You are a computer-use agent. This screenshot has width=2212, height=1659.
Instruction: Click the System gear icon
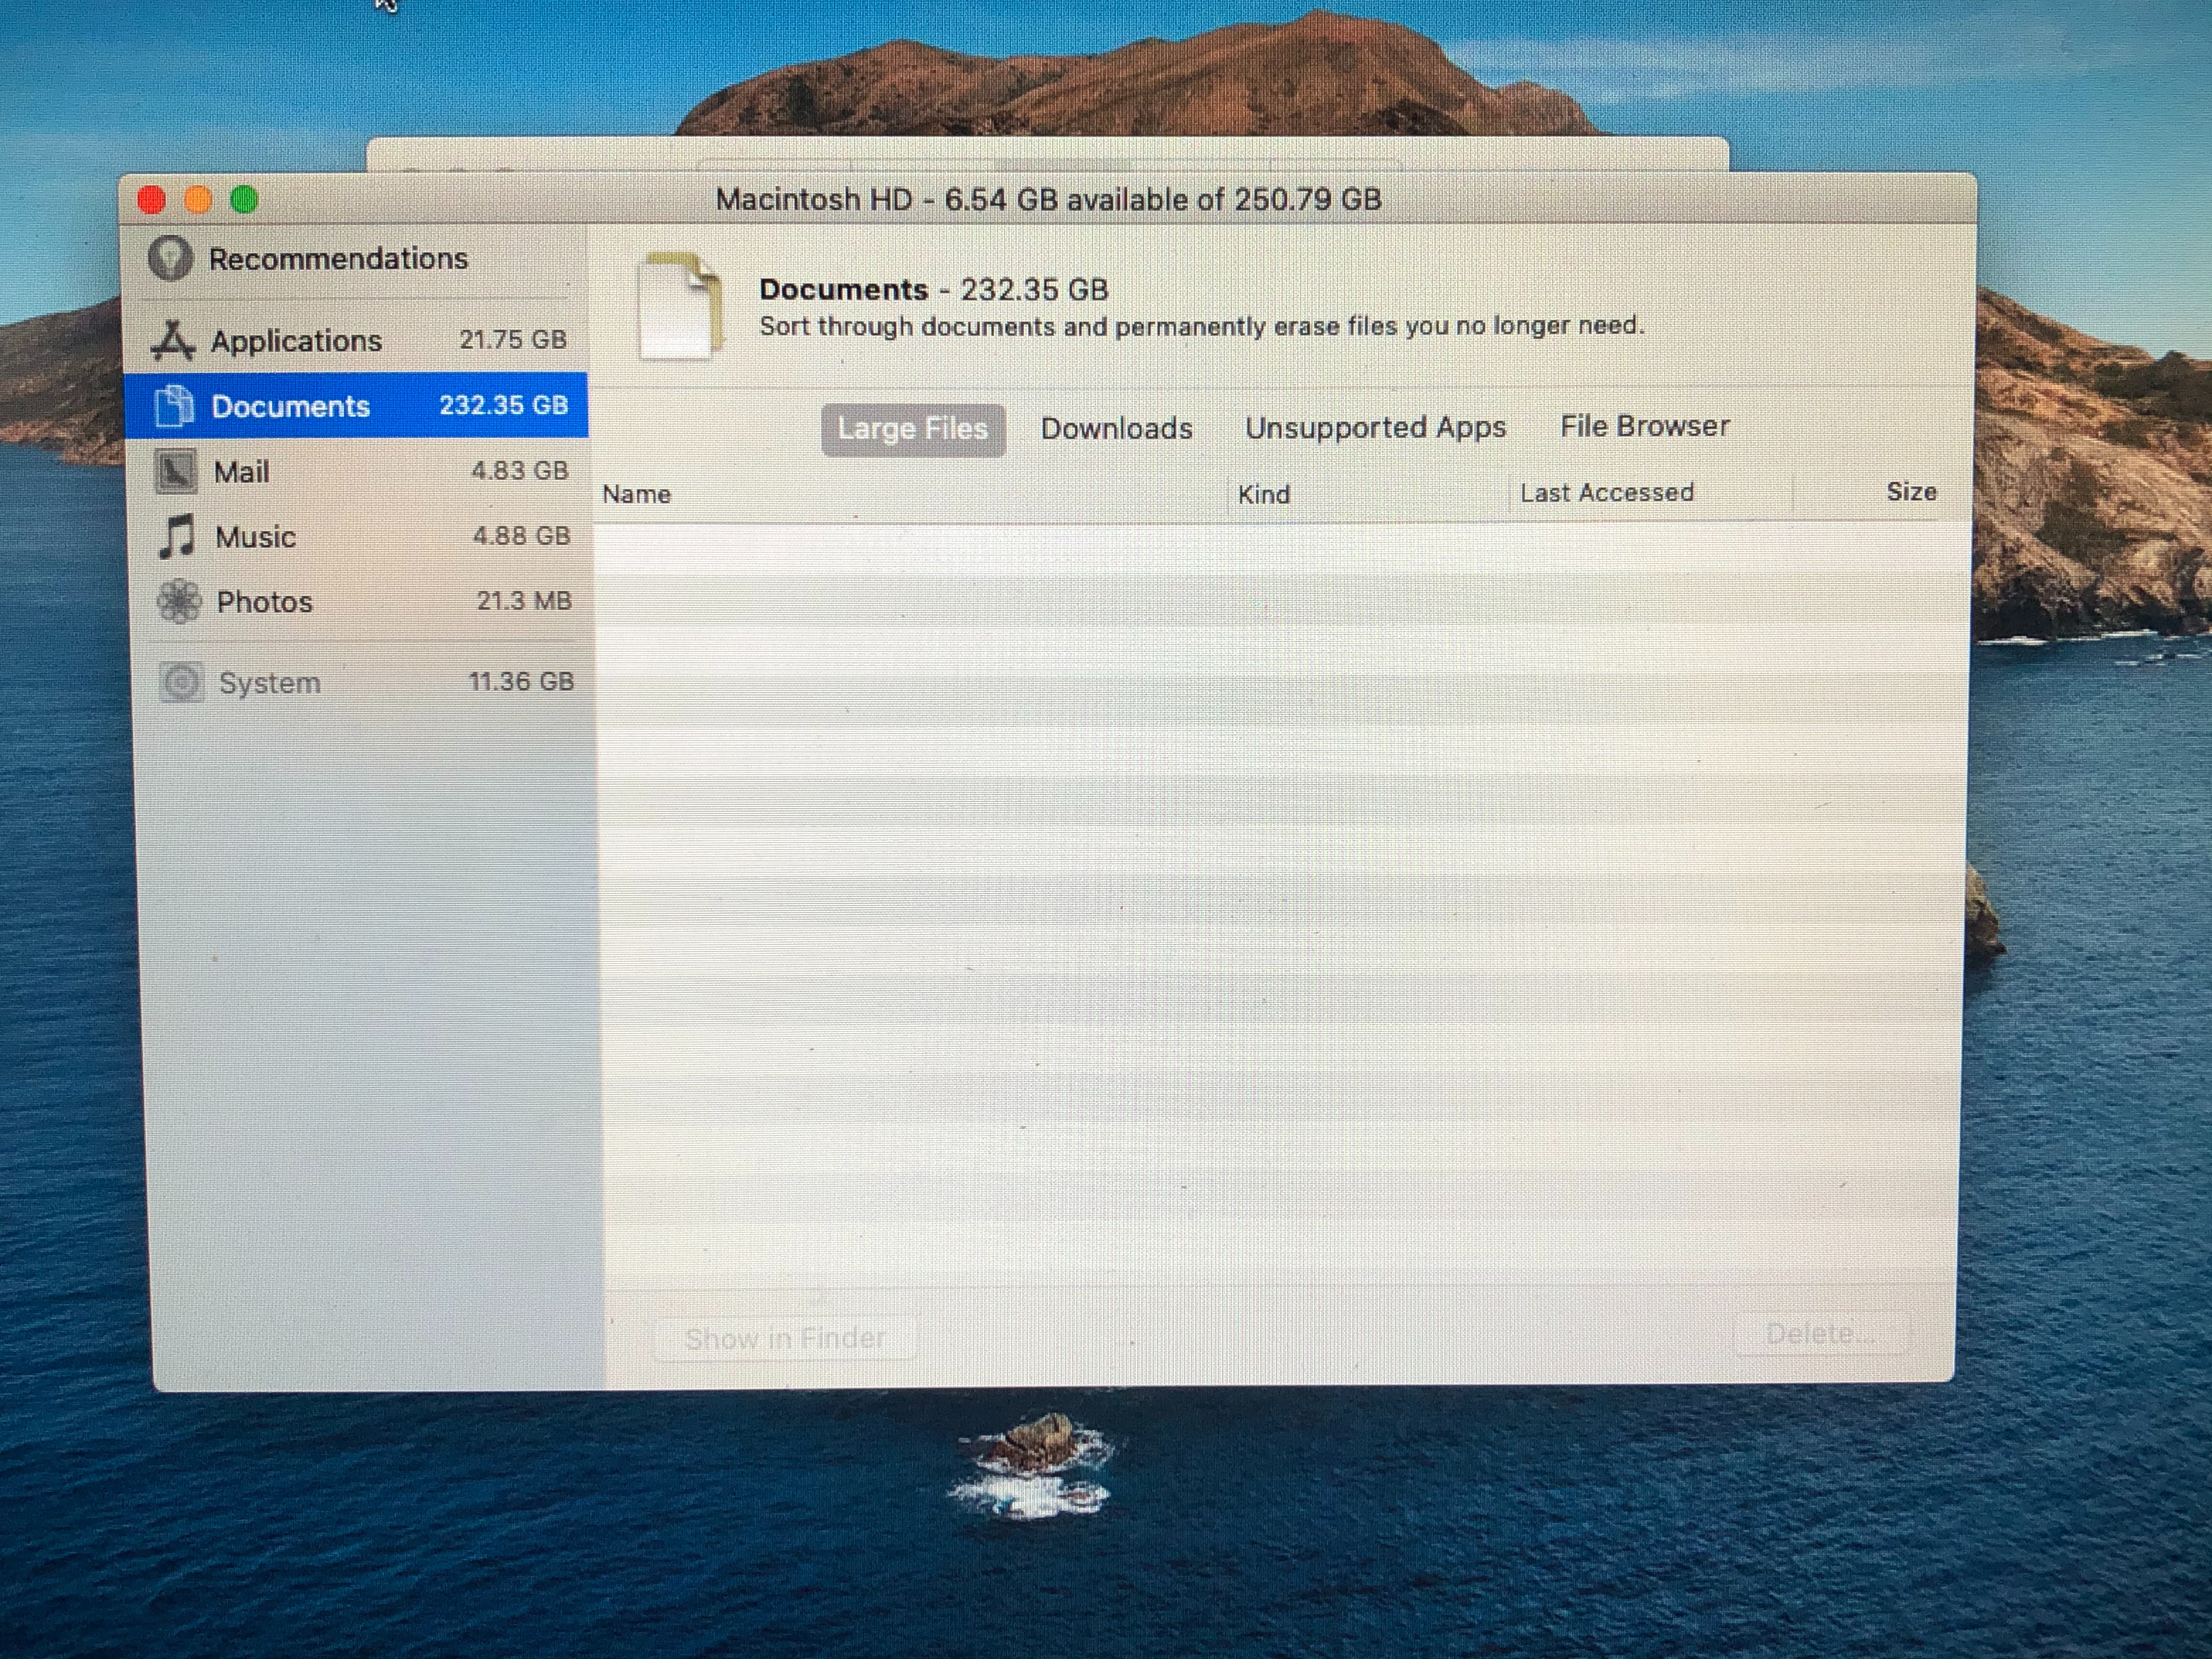coord(181,682)
